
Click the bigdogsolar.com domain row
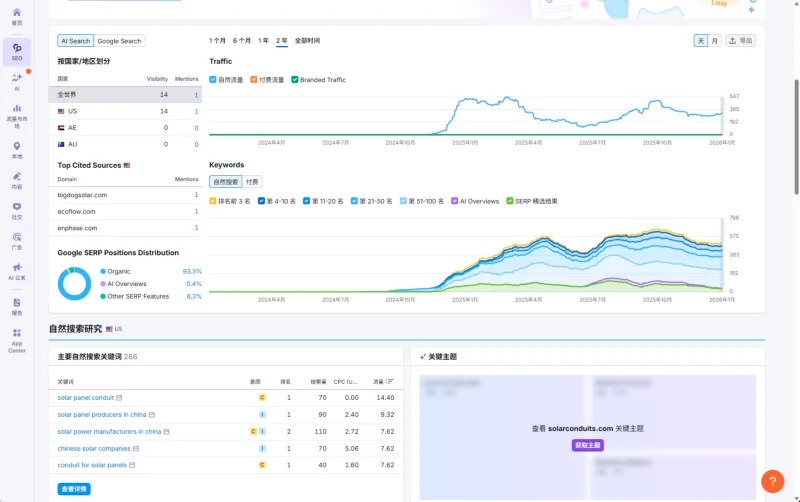126,195
